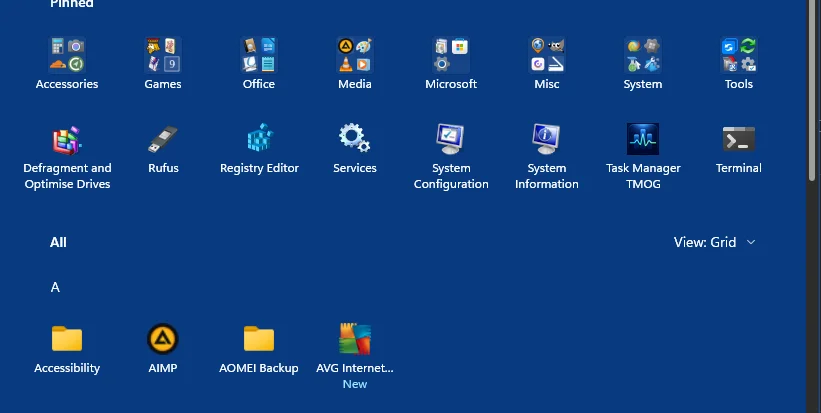Open the Microsoft pinned folder

coord(451,64)
